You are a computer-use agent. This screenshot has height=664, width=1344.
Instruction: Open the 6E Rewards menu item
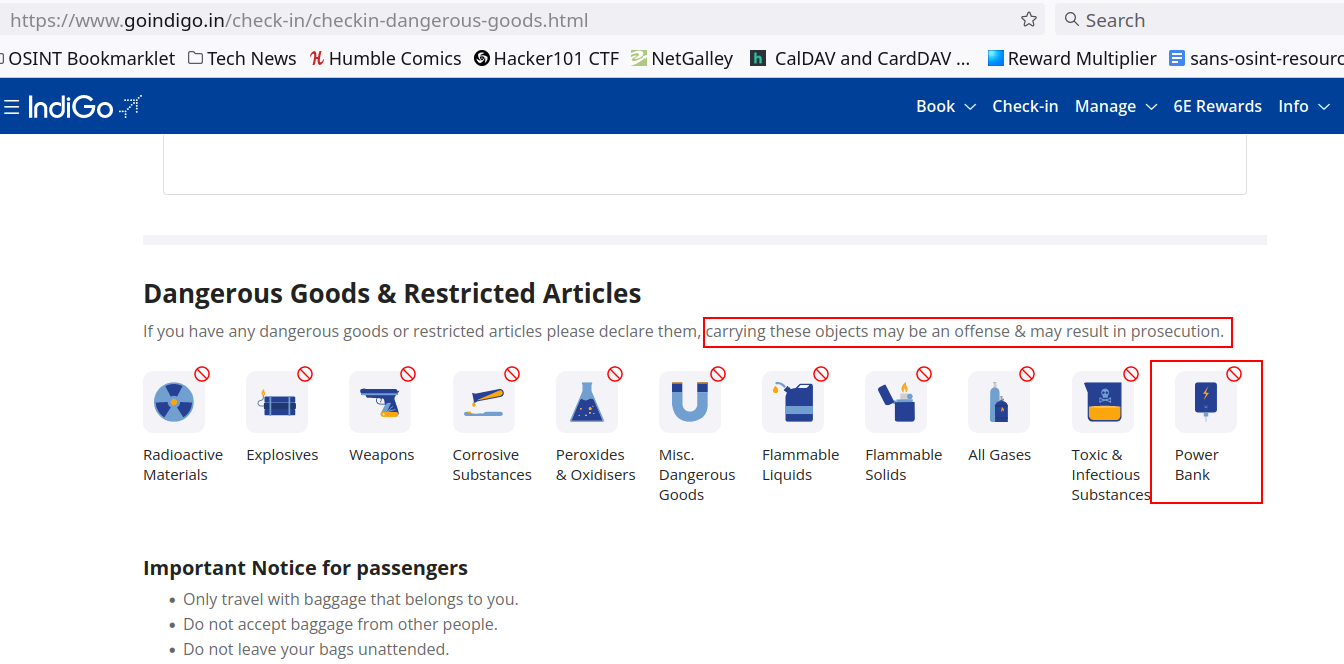[x=1218, y=106]
